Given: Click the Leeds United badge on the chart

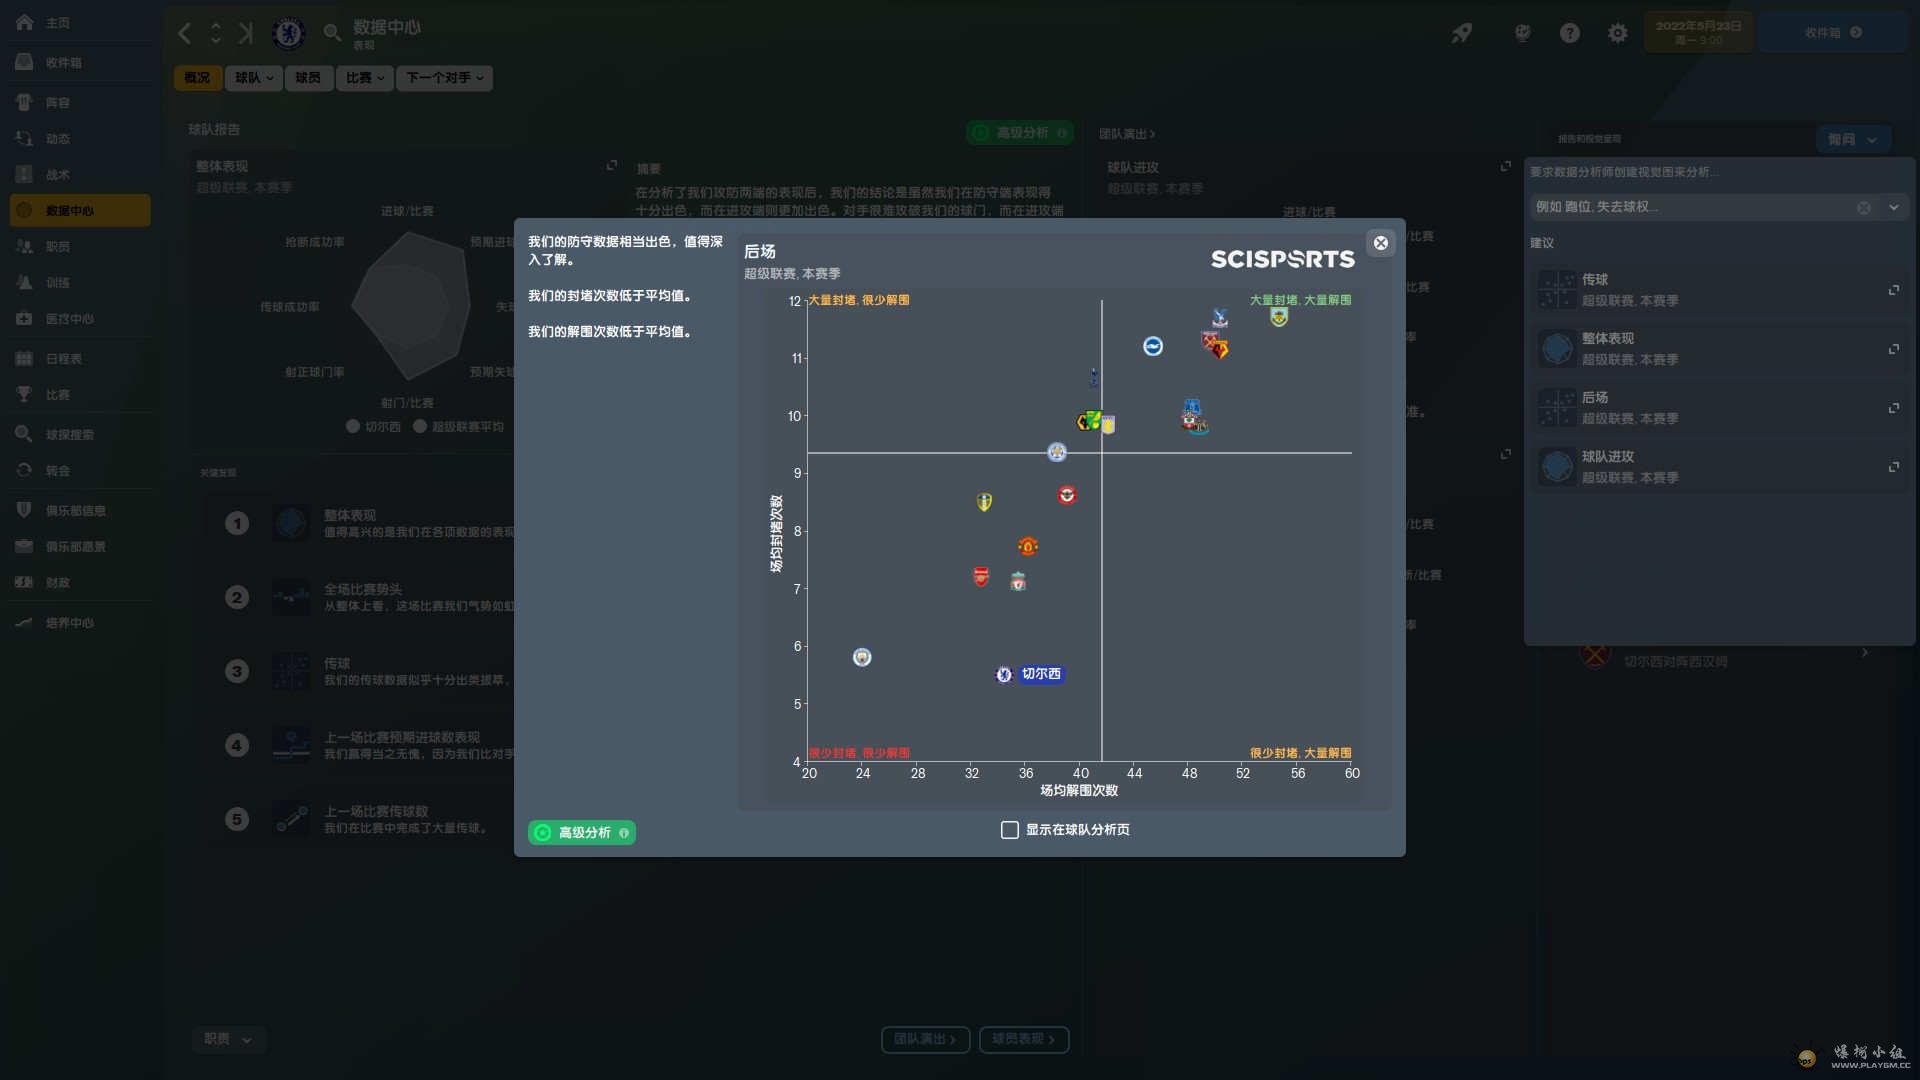Looking at the screenshot, I should [984, 502].
